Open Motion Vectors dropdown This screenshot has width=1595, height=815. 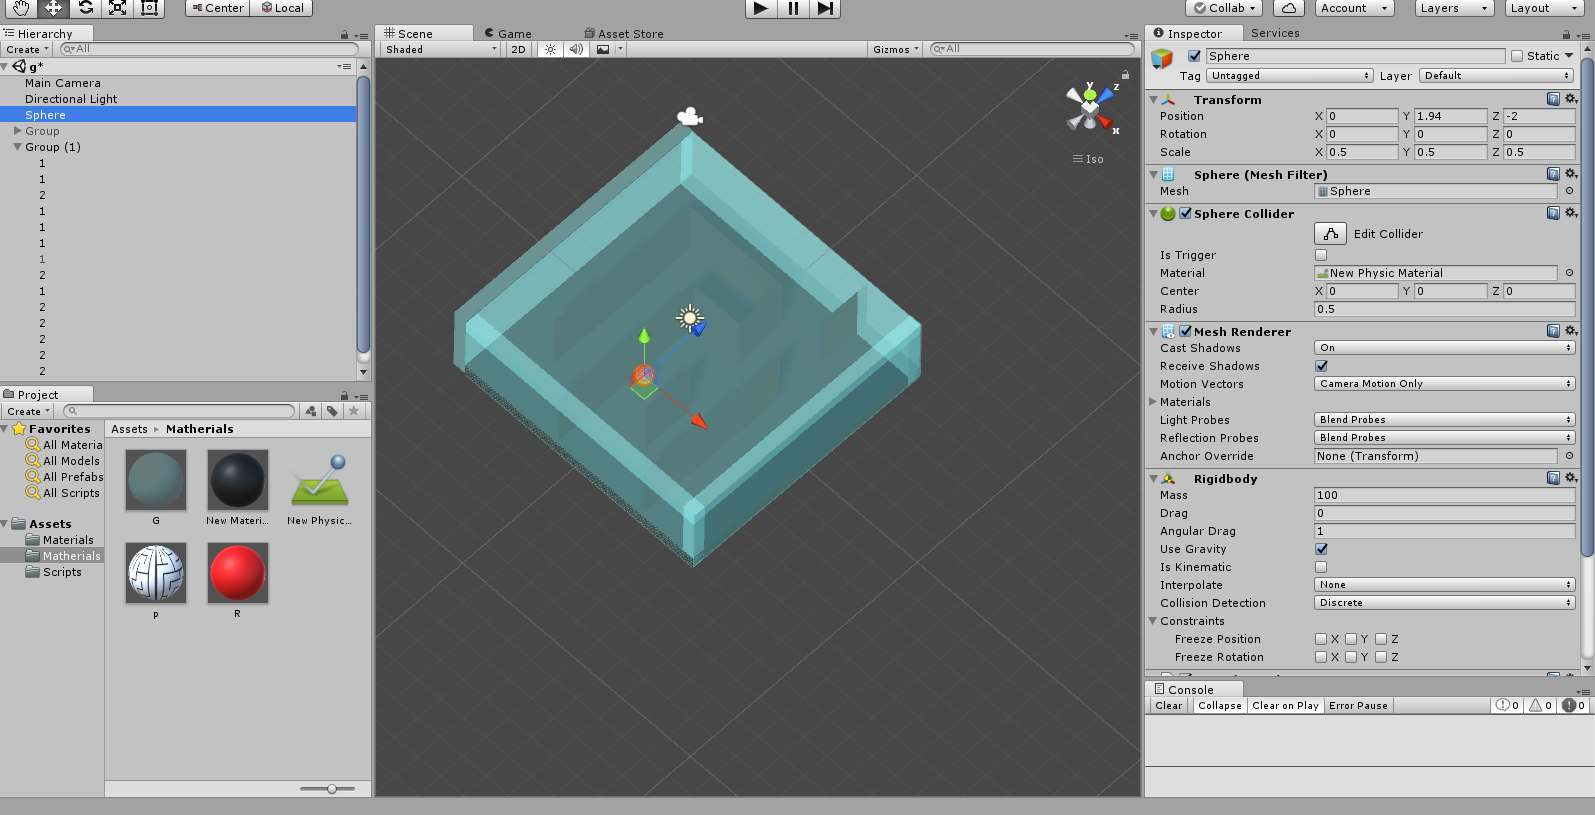(x=1445, y=384)
